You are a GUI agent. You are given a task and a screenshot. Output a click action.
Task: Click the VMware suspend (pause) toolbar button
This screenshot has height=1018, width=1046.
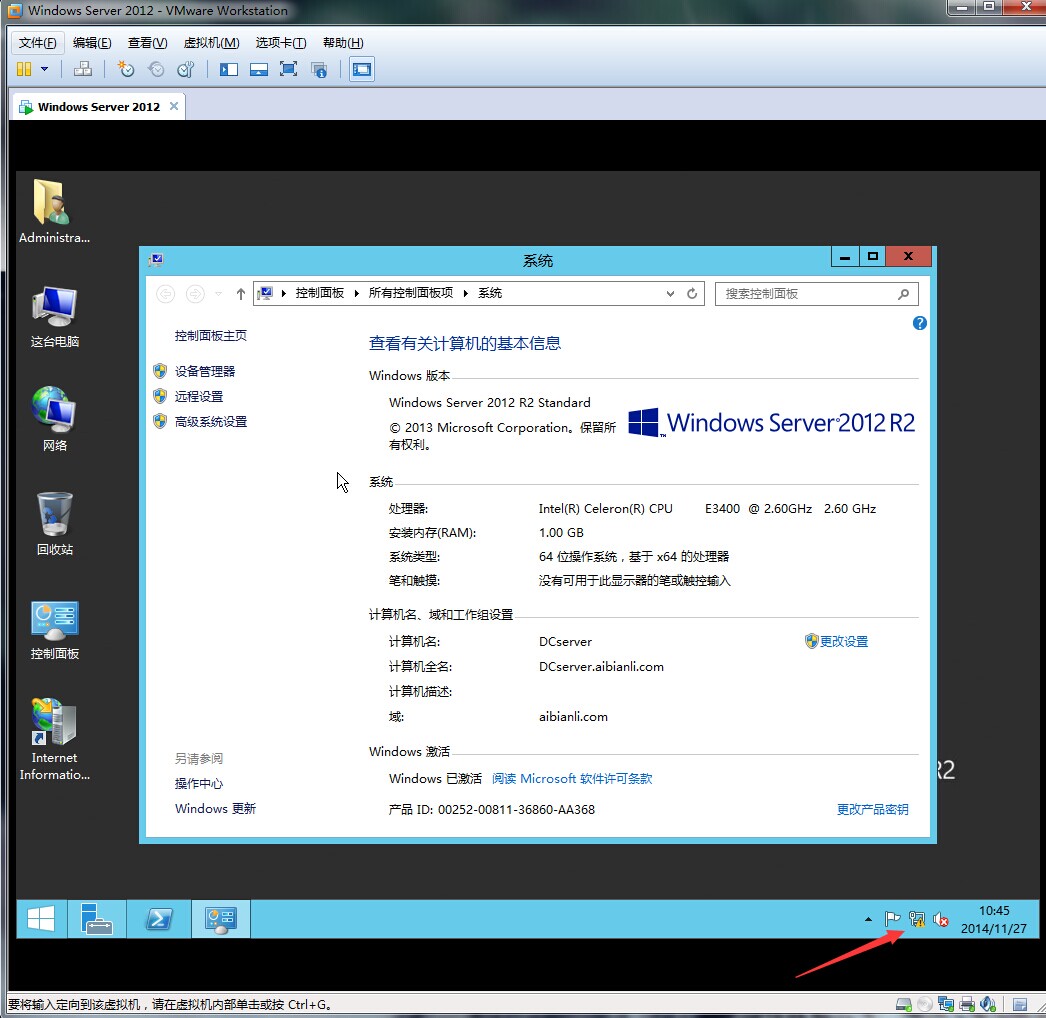[24, 69]
